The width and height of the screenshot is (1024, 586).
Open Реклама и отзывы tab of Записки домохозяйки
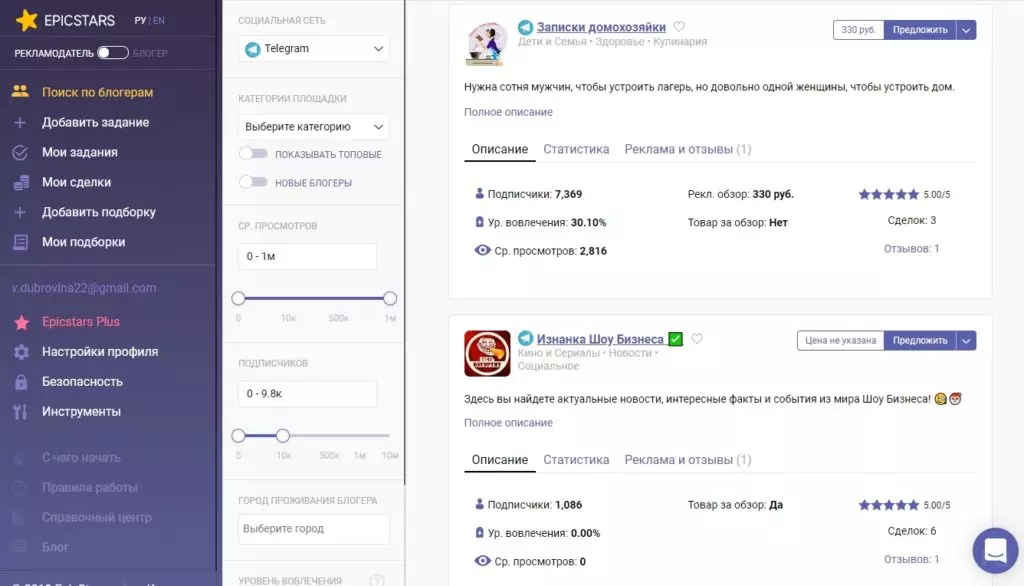(x=687, y=149)
